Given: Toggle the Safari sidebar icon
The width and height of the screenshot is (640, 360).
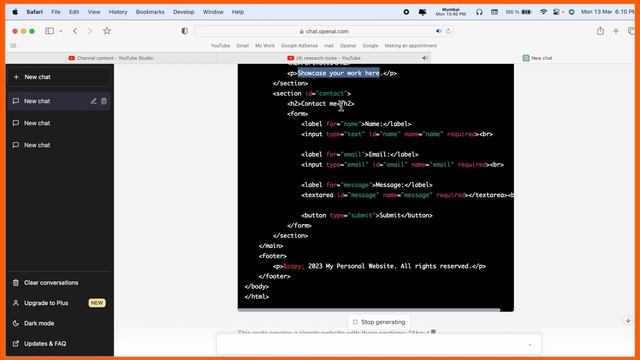Looking at the screenshot, I should point(49,31).
